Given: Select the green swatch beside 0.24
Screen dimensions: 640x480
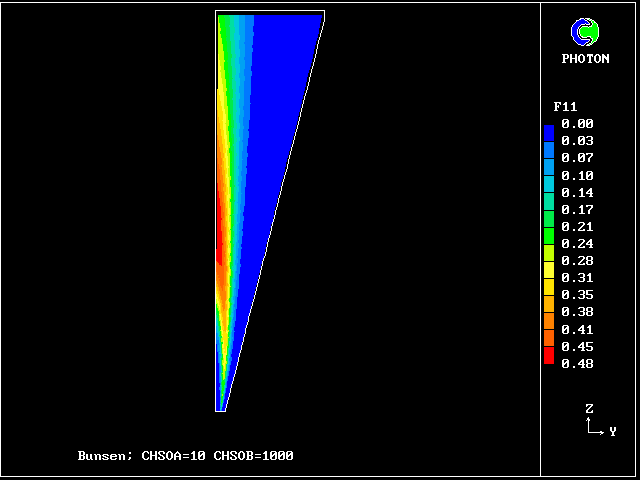Looking at the screenshot, I should point(548,238).
